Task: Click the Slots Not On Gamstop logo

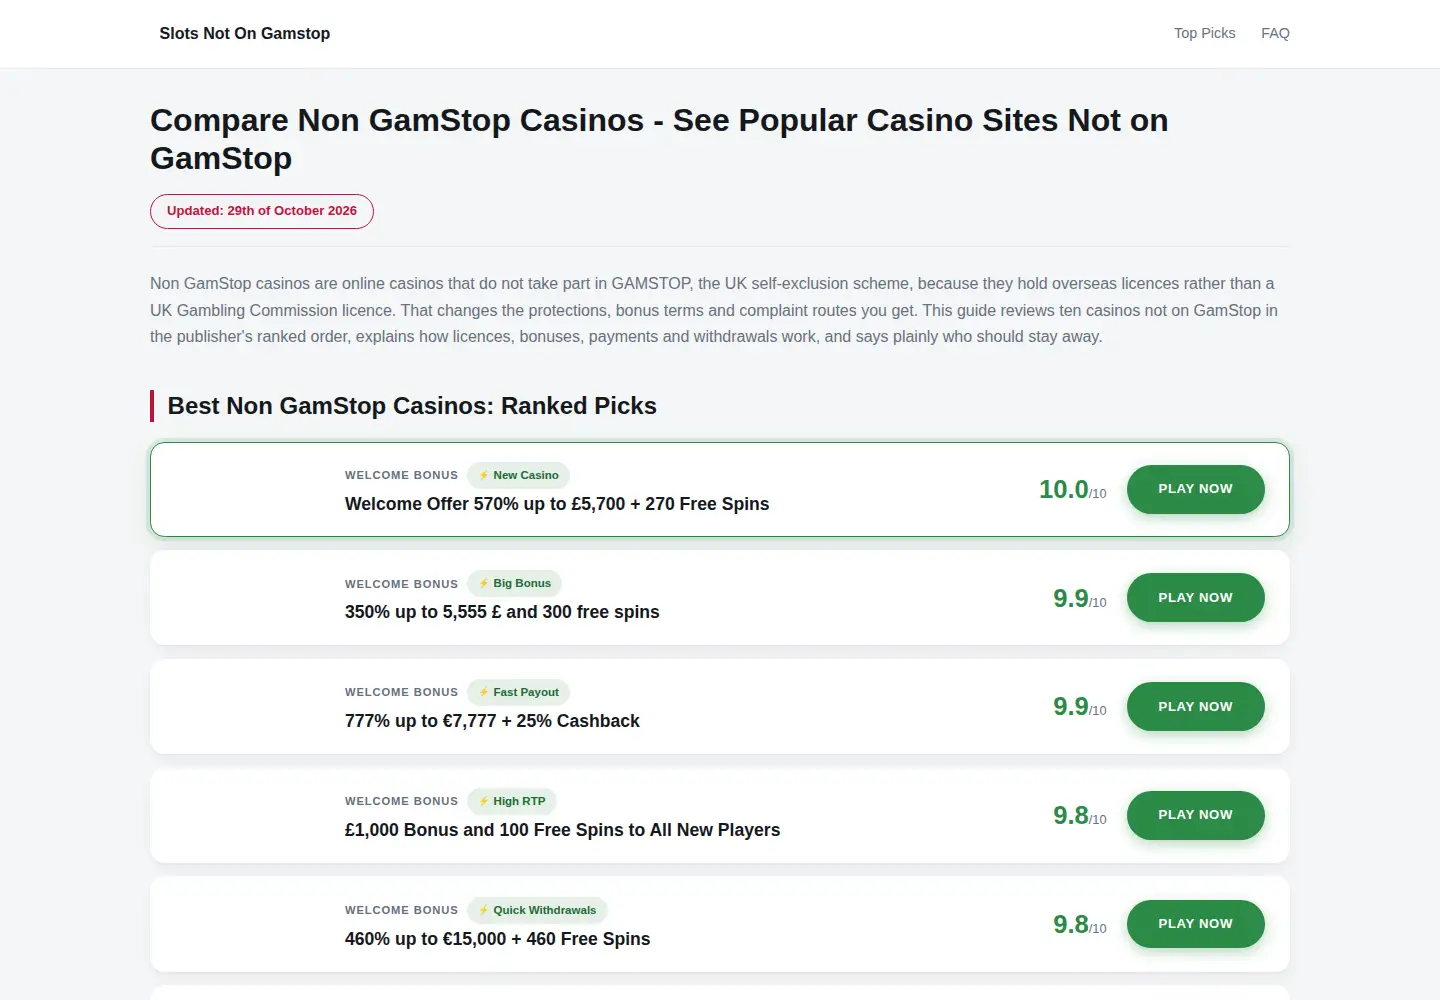Action: (x=245, y=33)
